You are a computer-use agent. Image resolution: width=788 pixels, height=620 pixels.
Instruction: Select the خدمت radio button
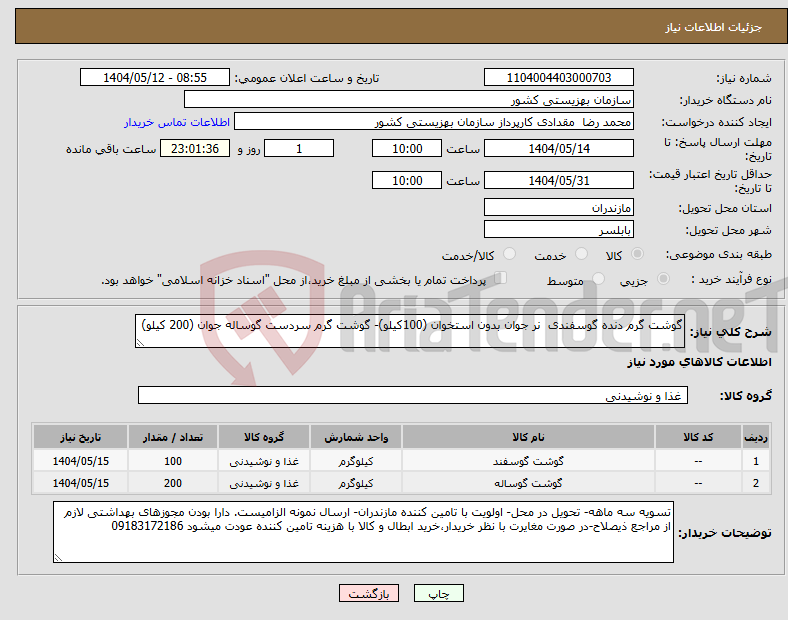click(x=581, y=254)
